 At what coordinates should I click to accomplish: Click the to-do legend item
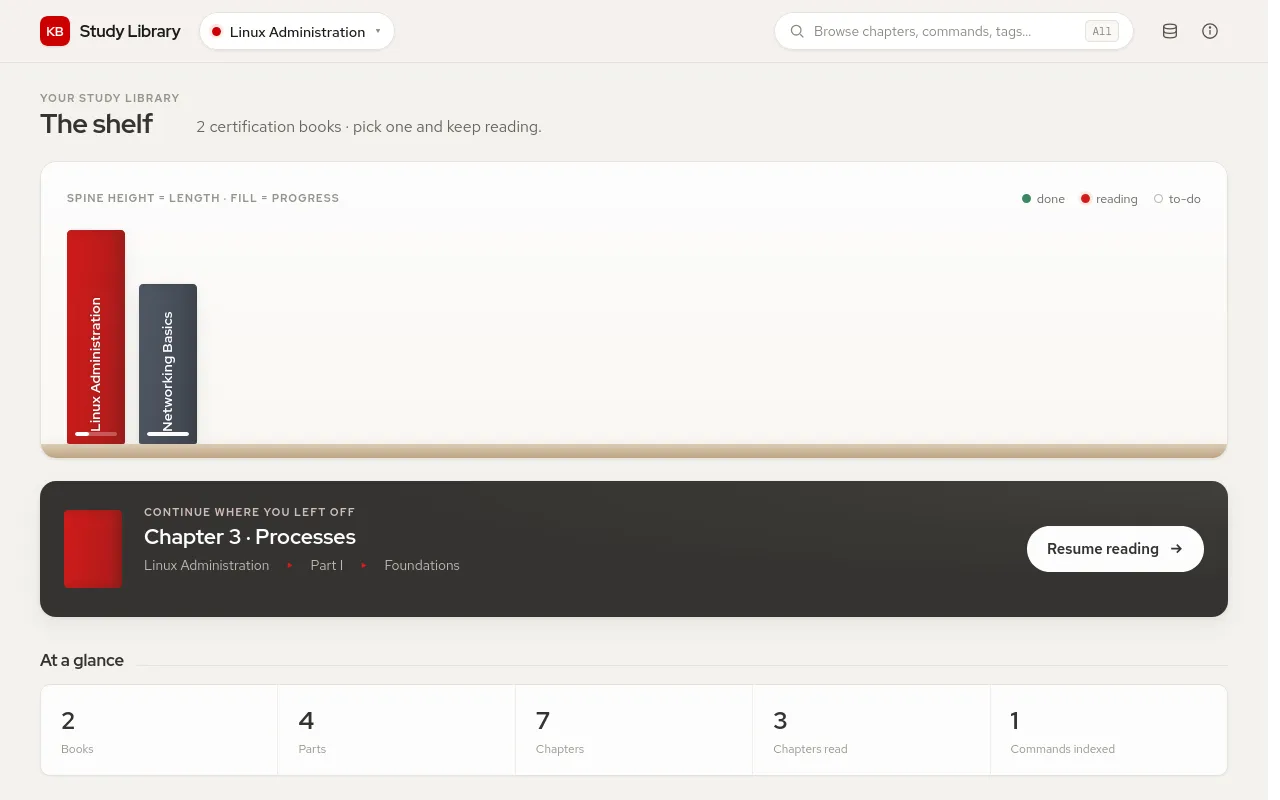pyautogui.click(x=1177, y=199)
